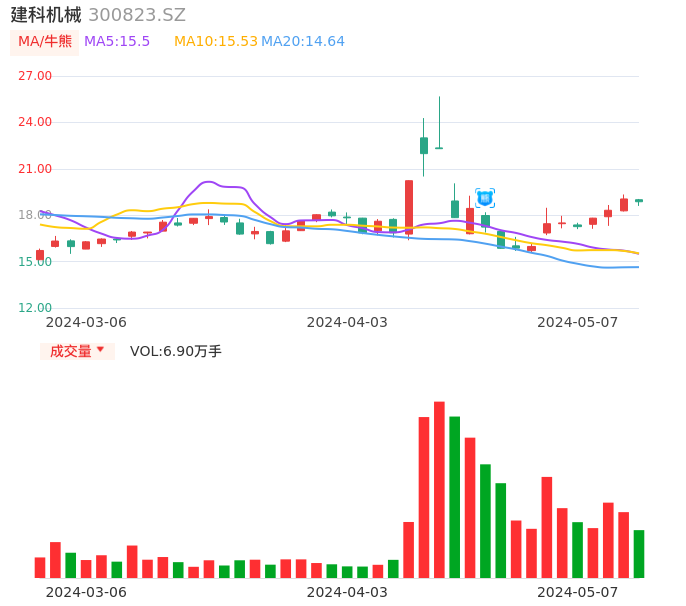Screen dimensions: 686x606
Task: Click the 24.00 price axis label
Action: (x=35, y=122)
